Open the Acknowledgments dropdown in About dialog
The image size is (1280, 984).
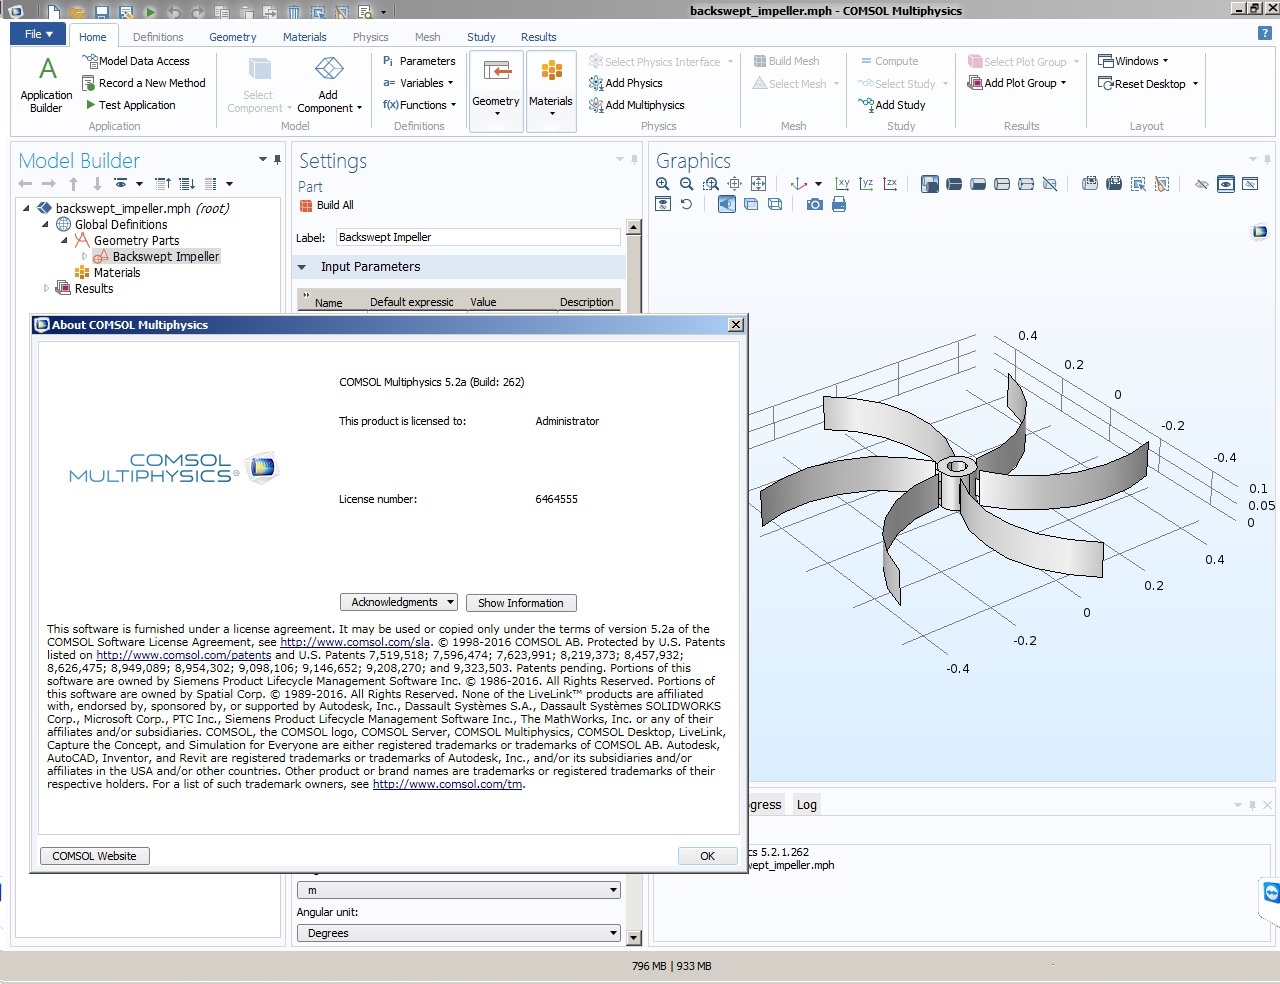click(399, 602)
